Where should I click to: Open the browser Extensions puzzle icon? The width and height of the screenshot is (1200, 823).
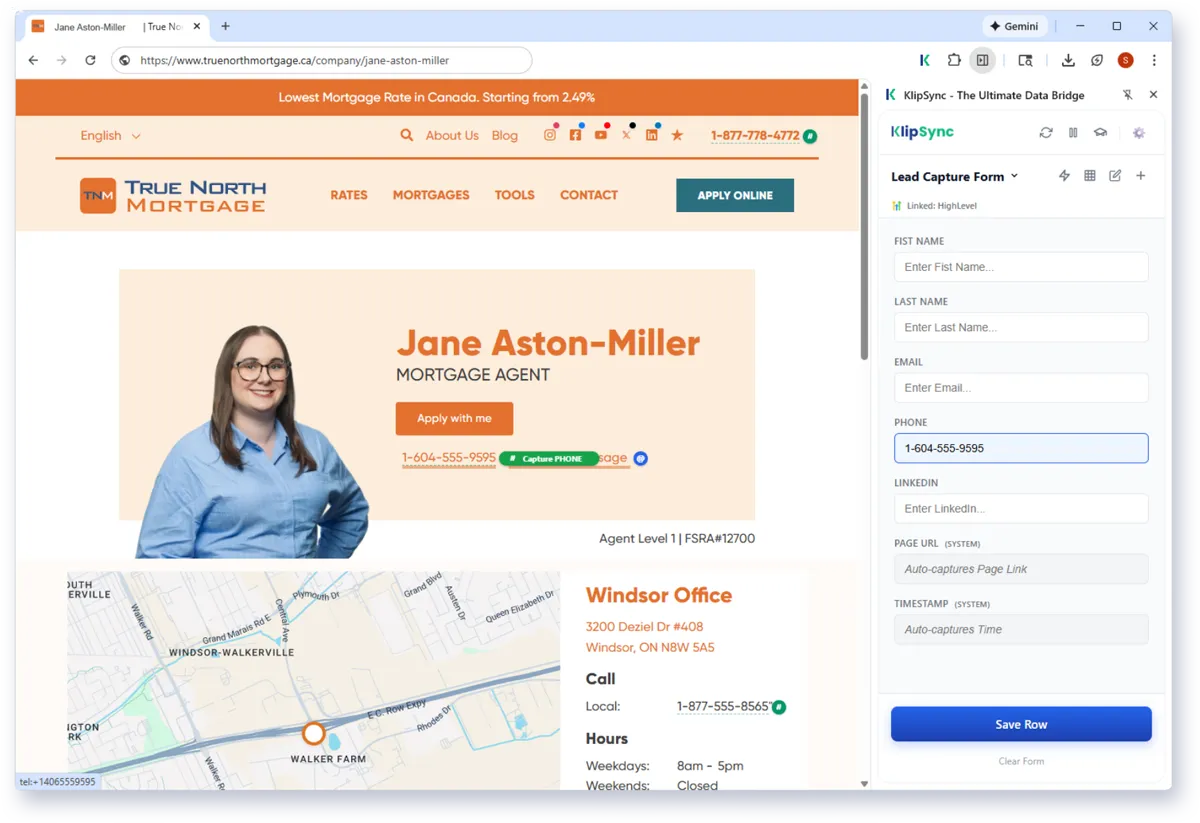[x=954, y=60]
